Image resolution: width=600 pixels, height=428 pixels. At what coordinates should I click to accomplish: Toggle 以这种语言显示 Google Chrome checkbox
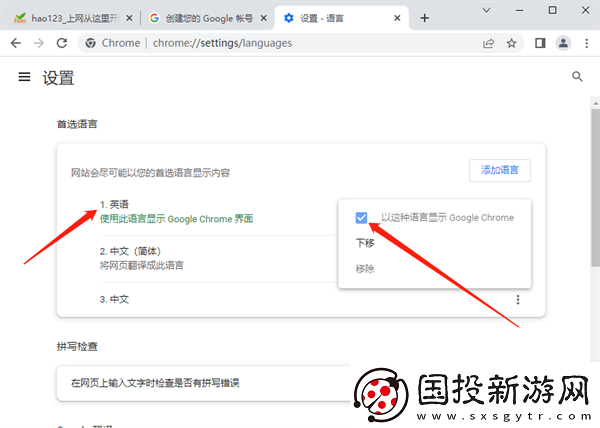click(361, 218)
